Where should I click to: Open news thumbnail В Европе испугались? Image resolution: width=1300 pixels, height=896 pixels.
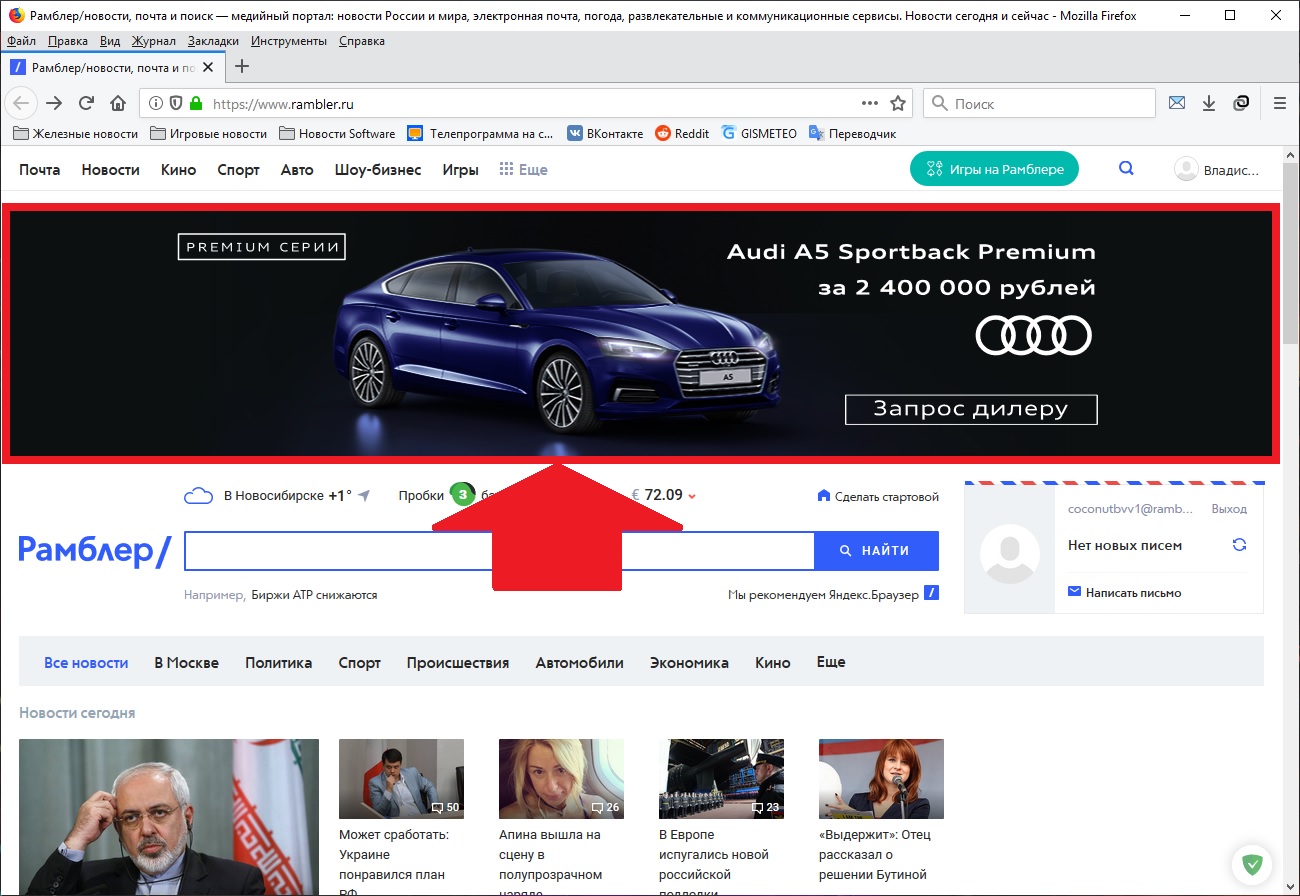click(x=721, y=779)
